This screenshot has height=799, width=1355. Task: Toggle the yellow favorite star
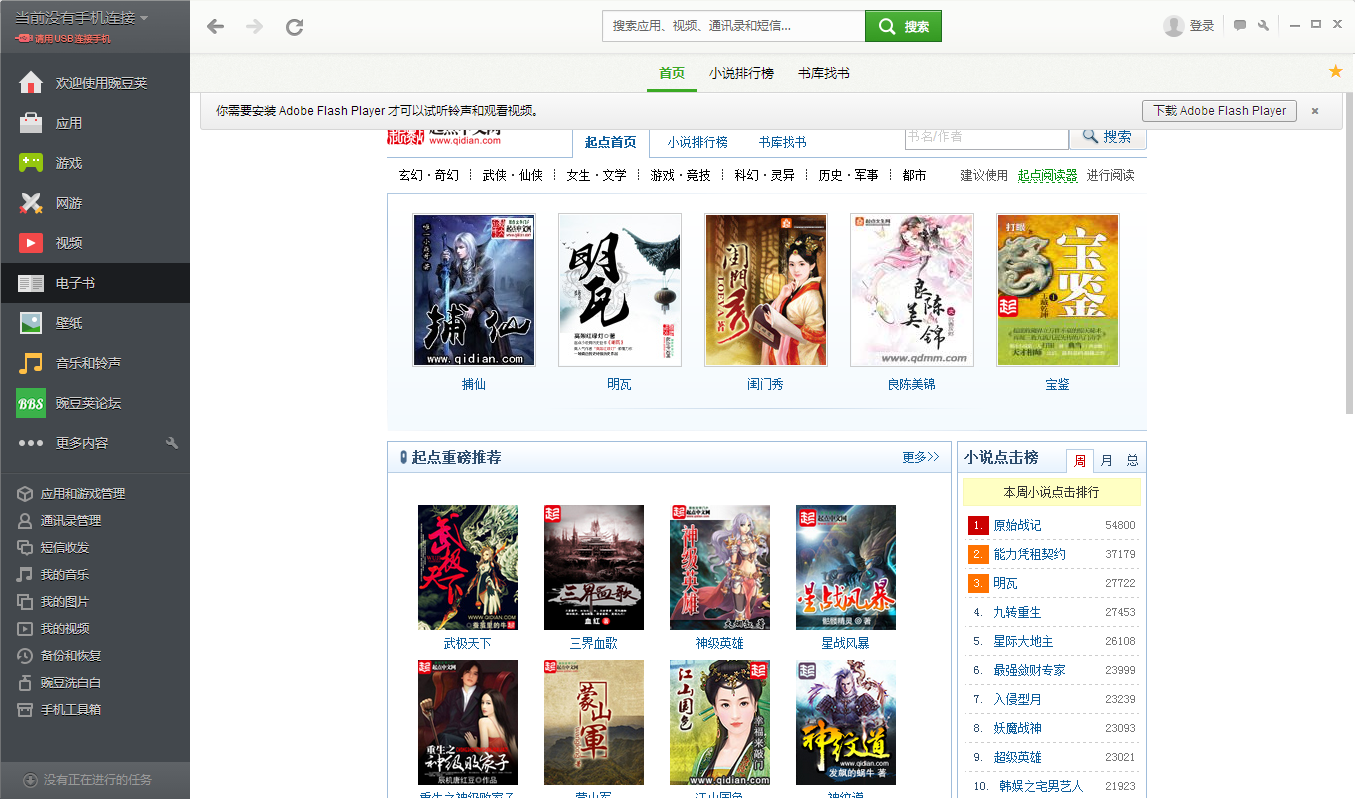coord(1334,72)
